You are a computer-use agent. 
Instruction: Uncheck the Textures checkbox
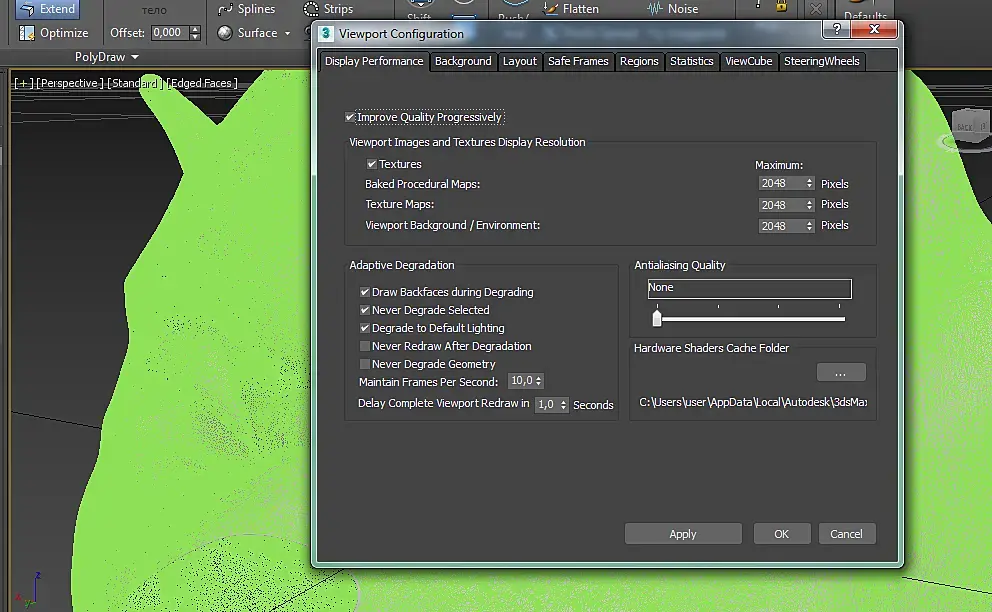[x=372, y=164]
